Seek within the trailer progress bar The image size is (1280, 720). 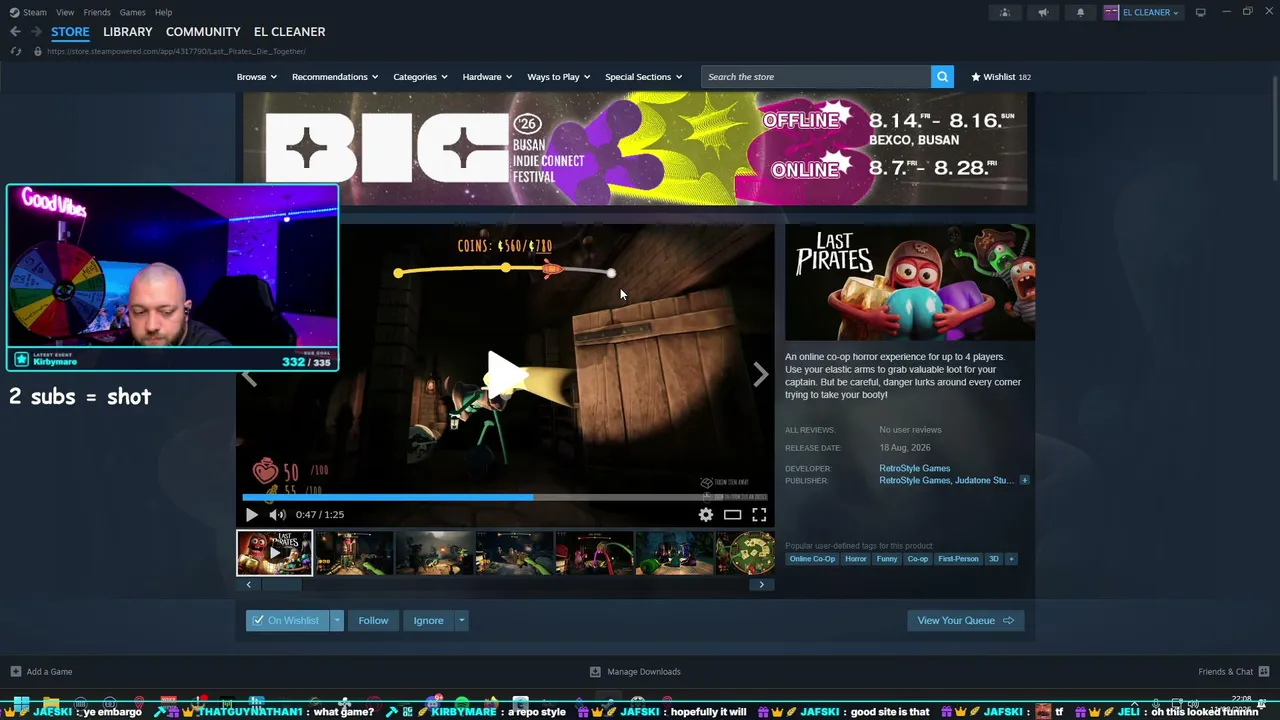click(504, 497)
